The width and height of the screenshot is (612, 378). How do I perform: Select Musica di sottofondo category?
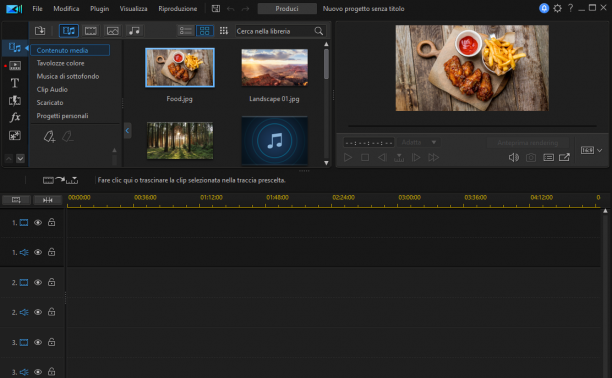coord(68,77)
